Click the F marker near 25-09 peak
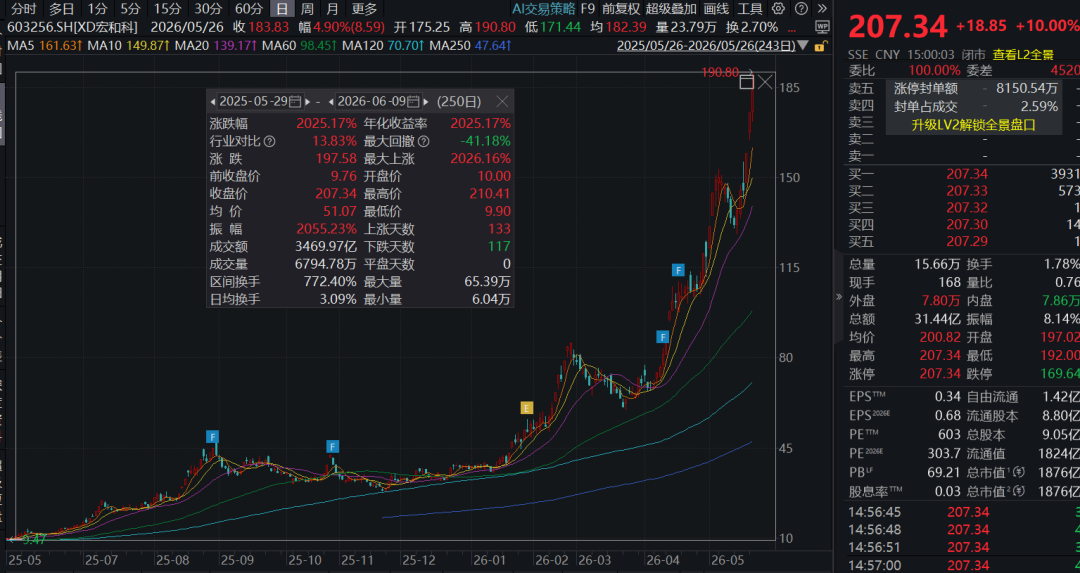The height and width of the screenshot is (573, 1080). click(212, 437)
